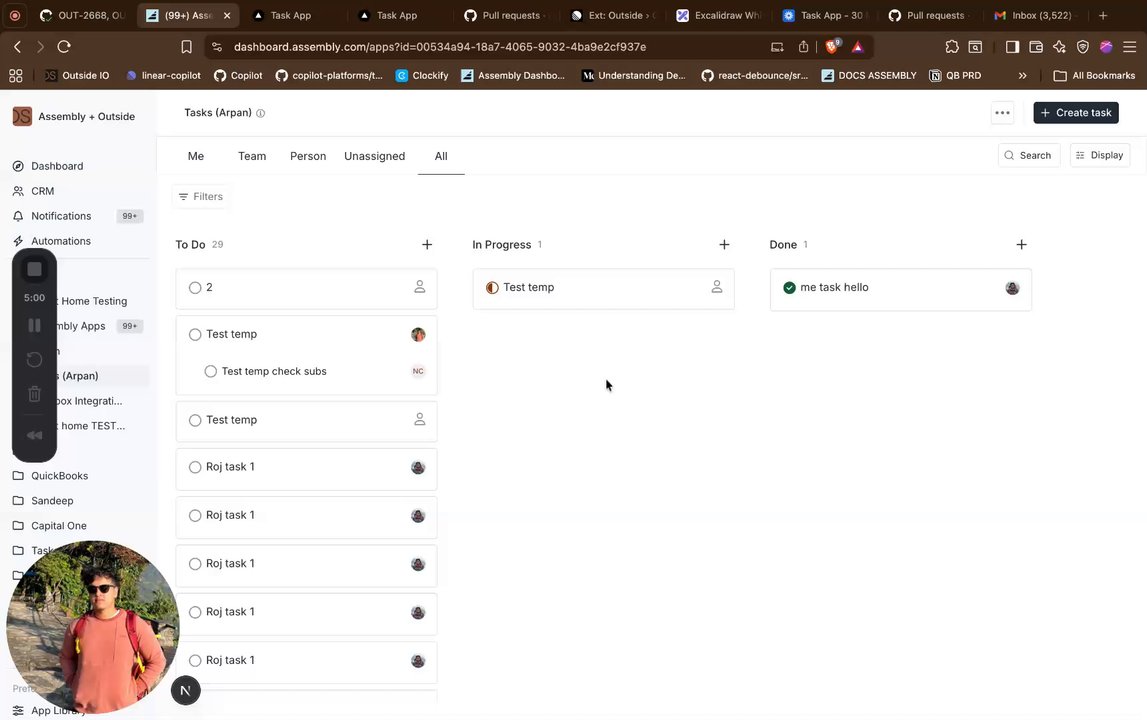Mark task 2 as complete
Image resolution: width=1147 pixels, height=720 pixels.
click(x=195, y=288)
